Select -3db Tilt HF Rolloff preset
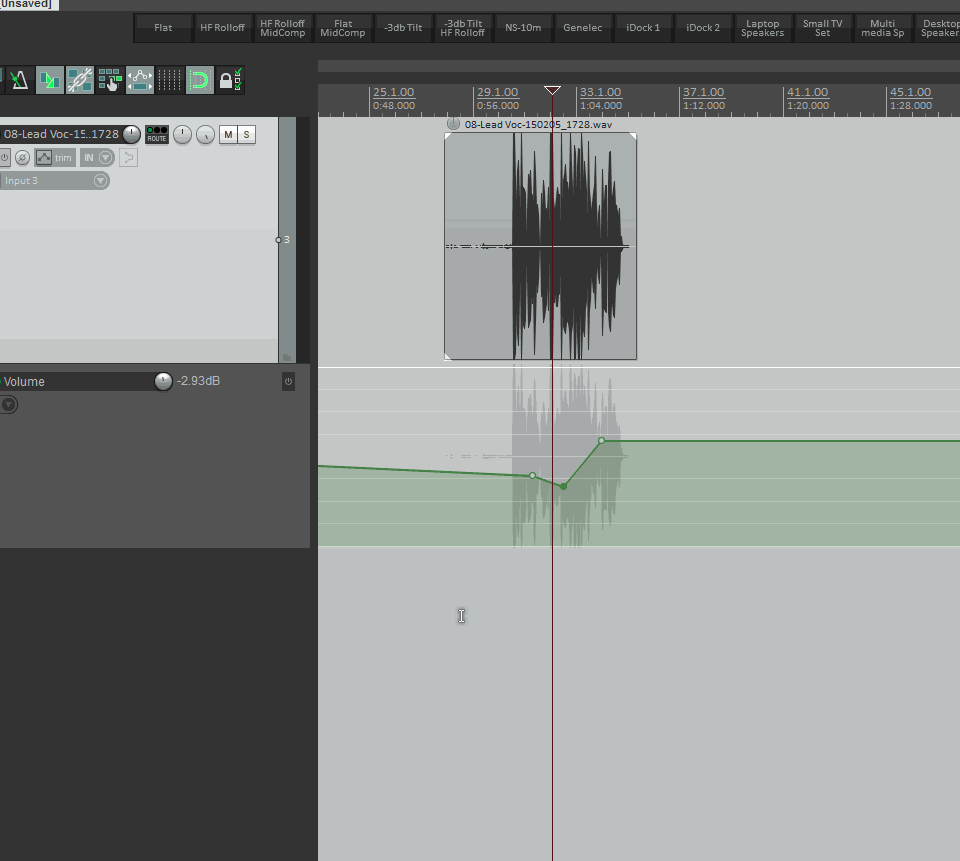Screen dimensions: 960x861 462,28
